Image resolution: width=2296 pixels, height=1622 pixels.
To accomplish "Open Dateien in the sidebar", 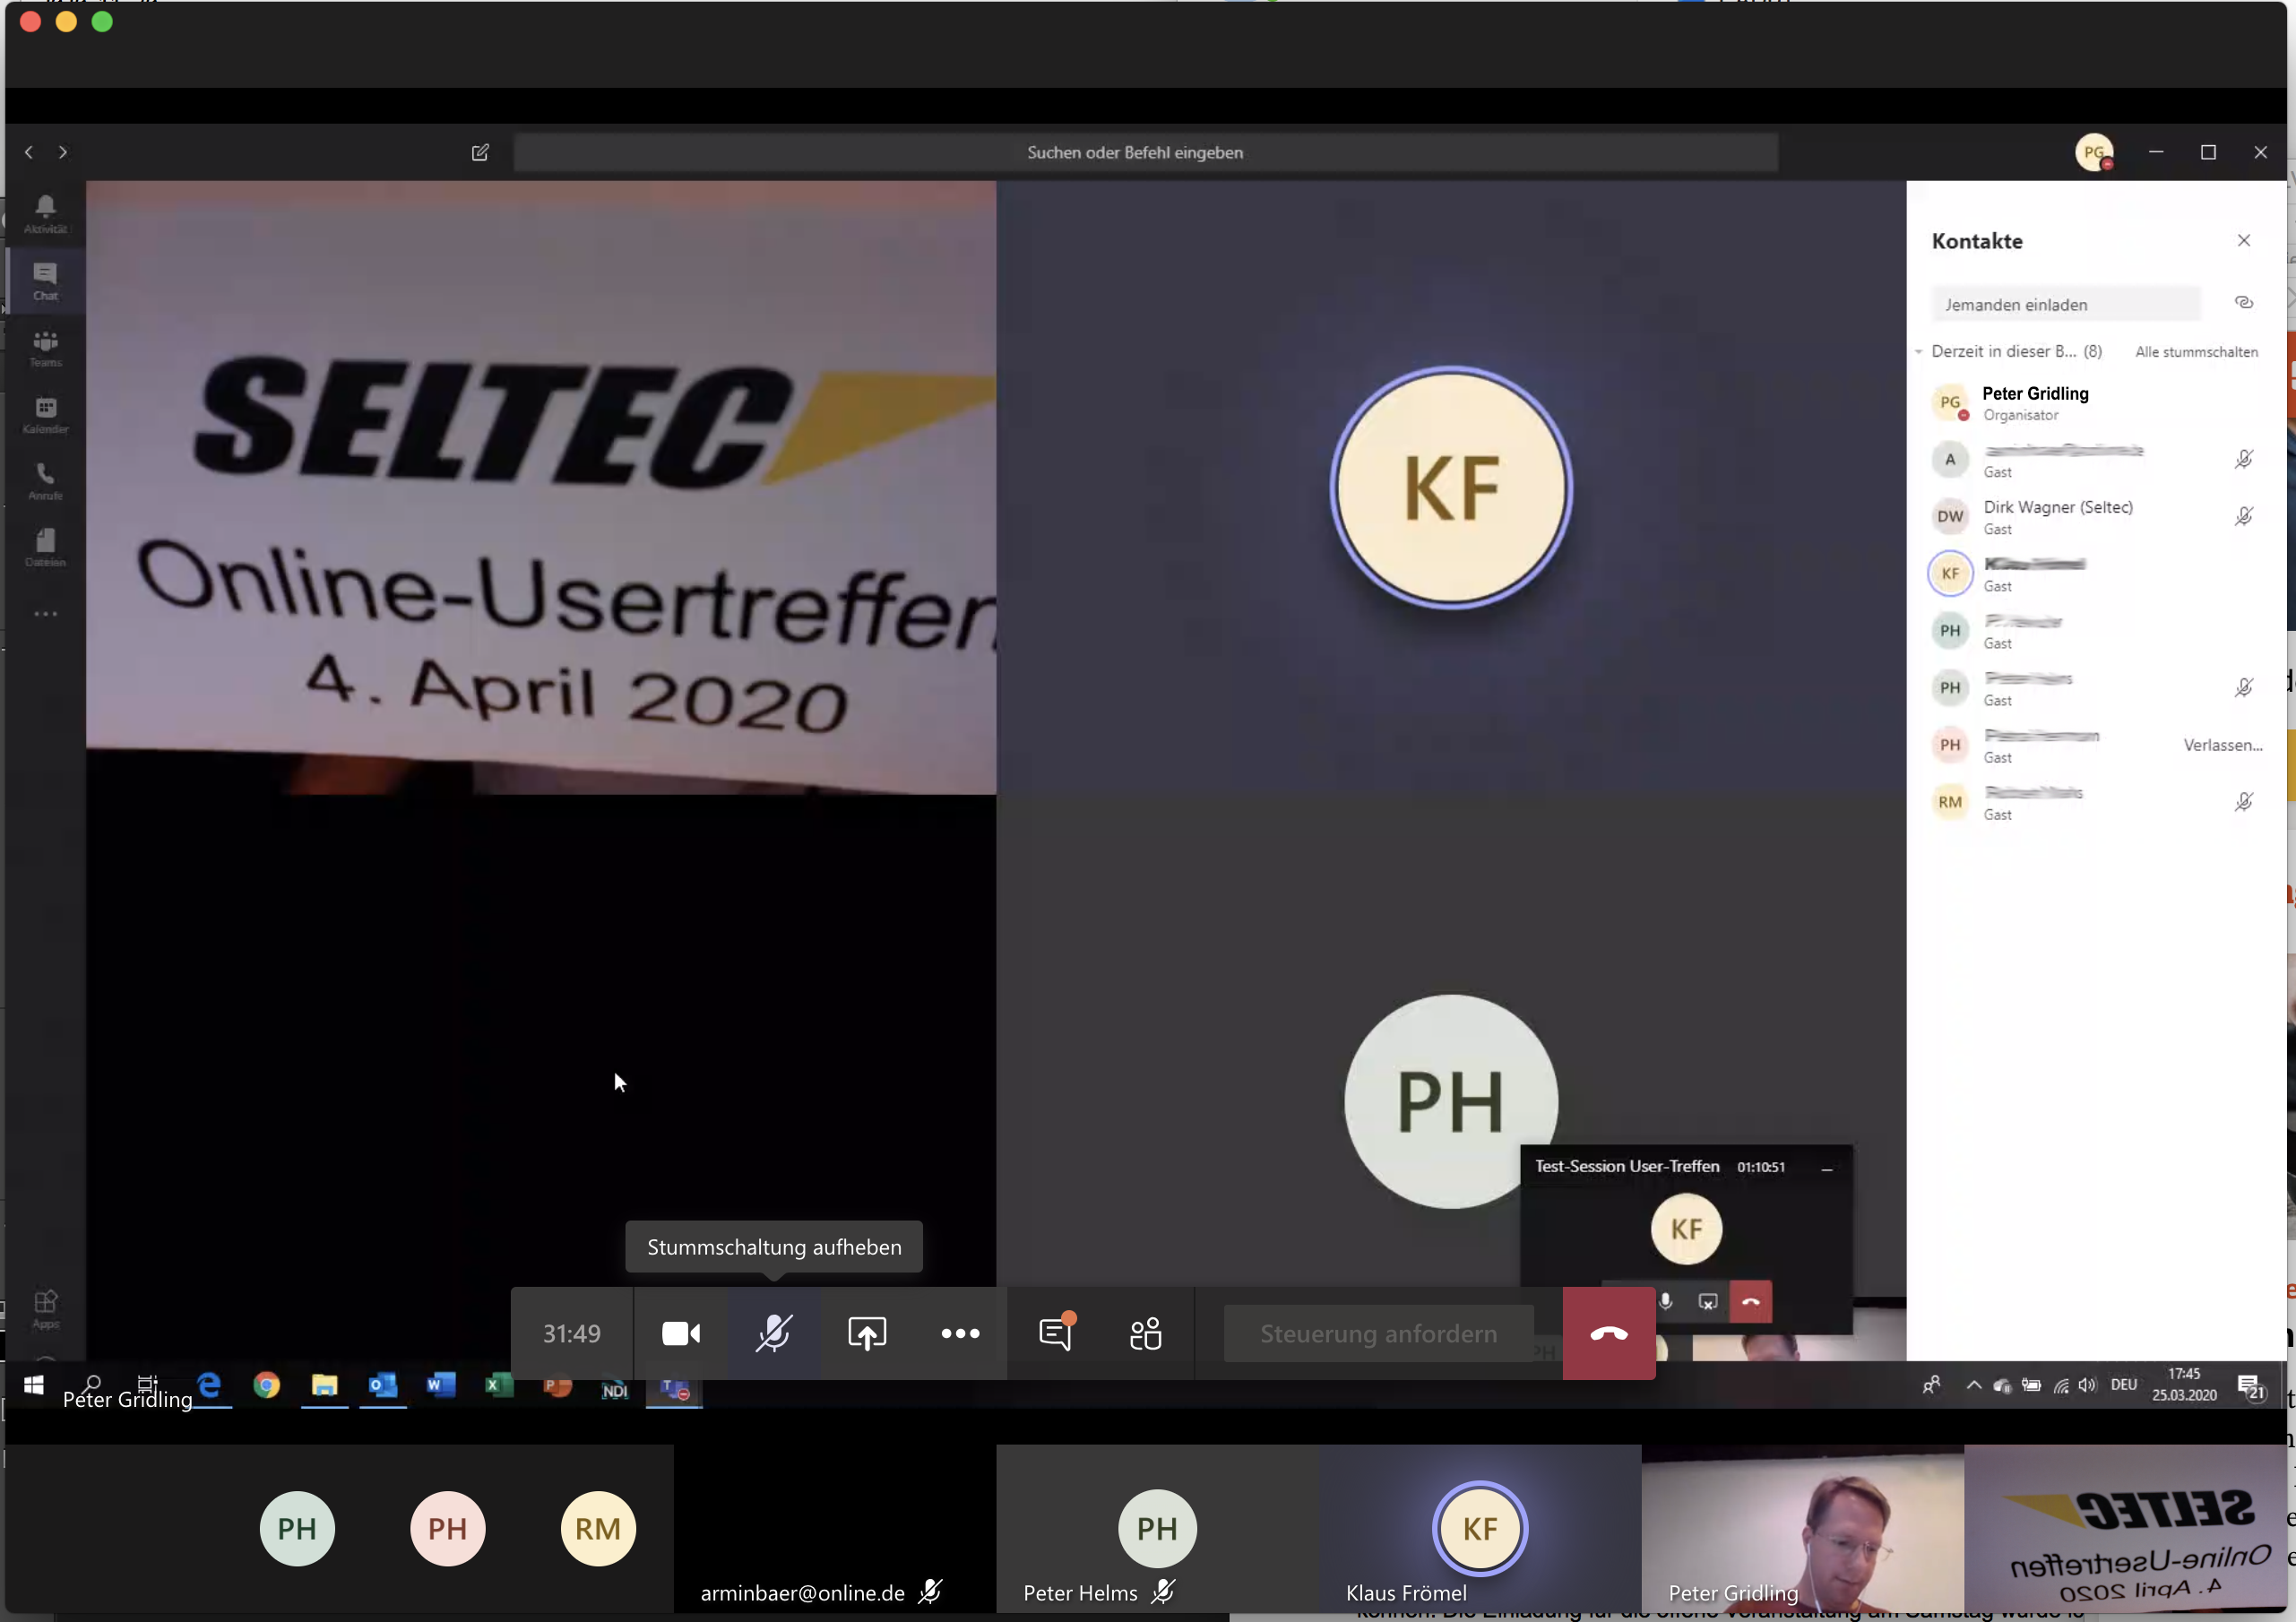I will 45,548.
